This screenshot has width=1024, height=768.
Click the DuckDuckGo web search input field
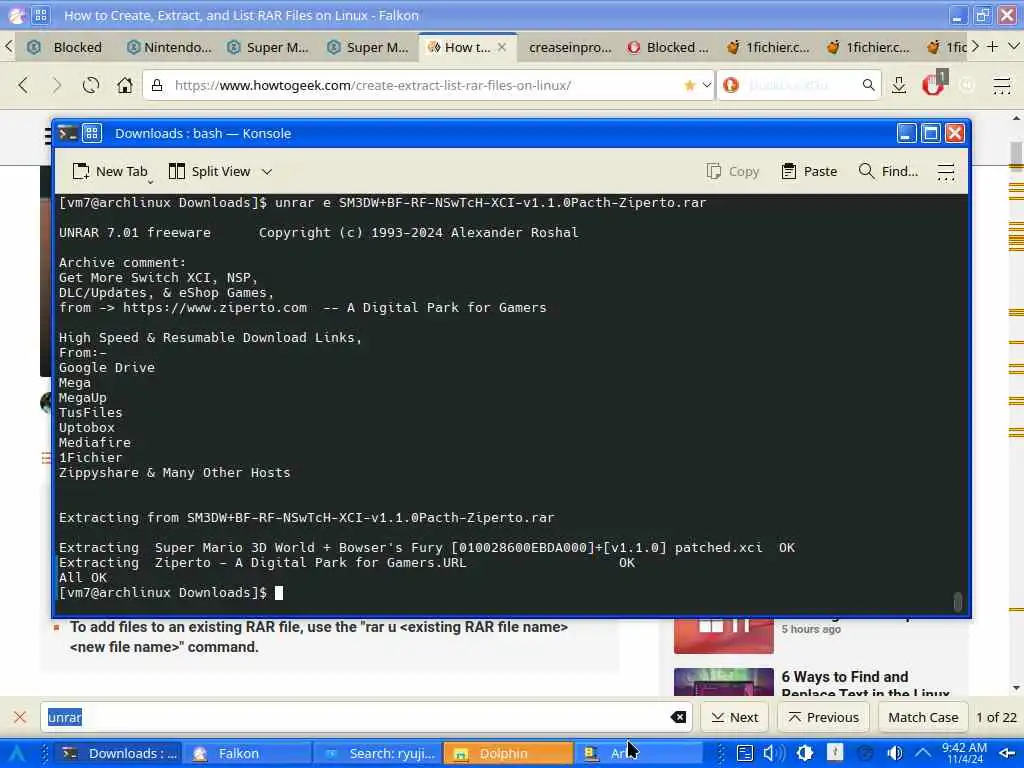pyautogui.click(x=799, y=85)
